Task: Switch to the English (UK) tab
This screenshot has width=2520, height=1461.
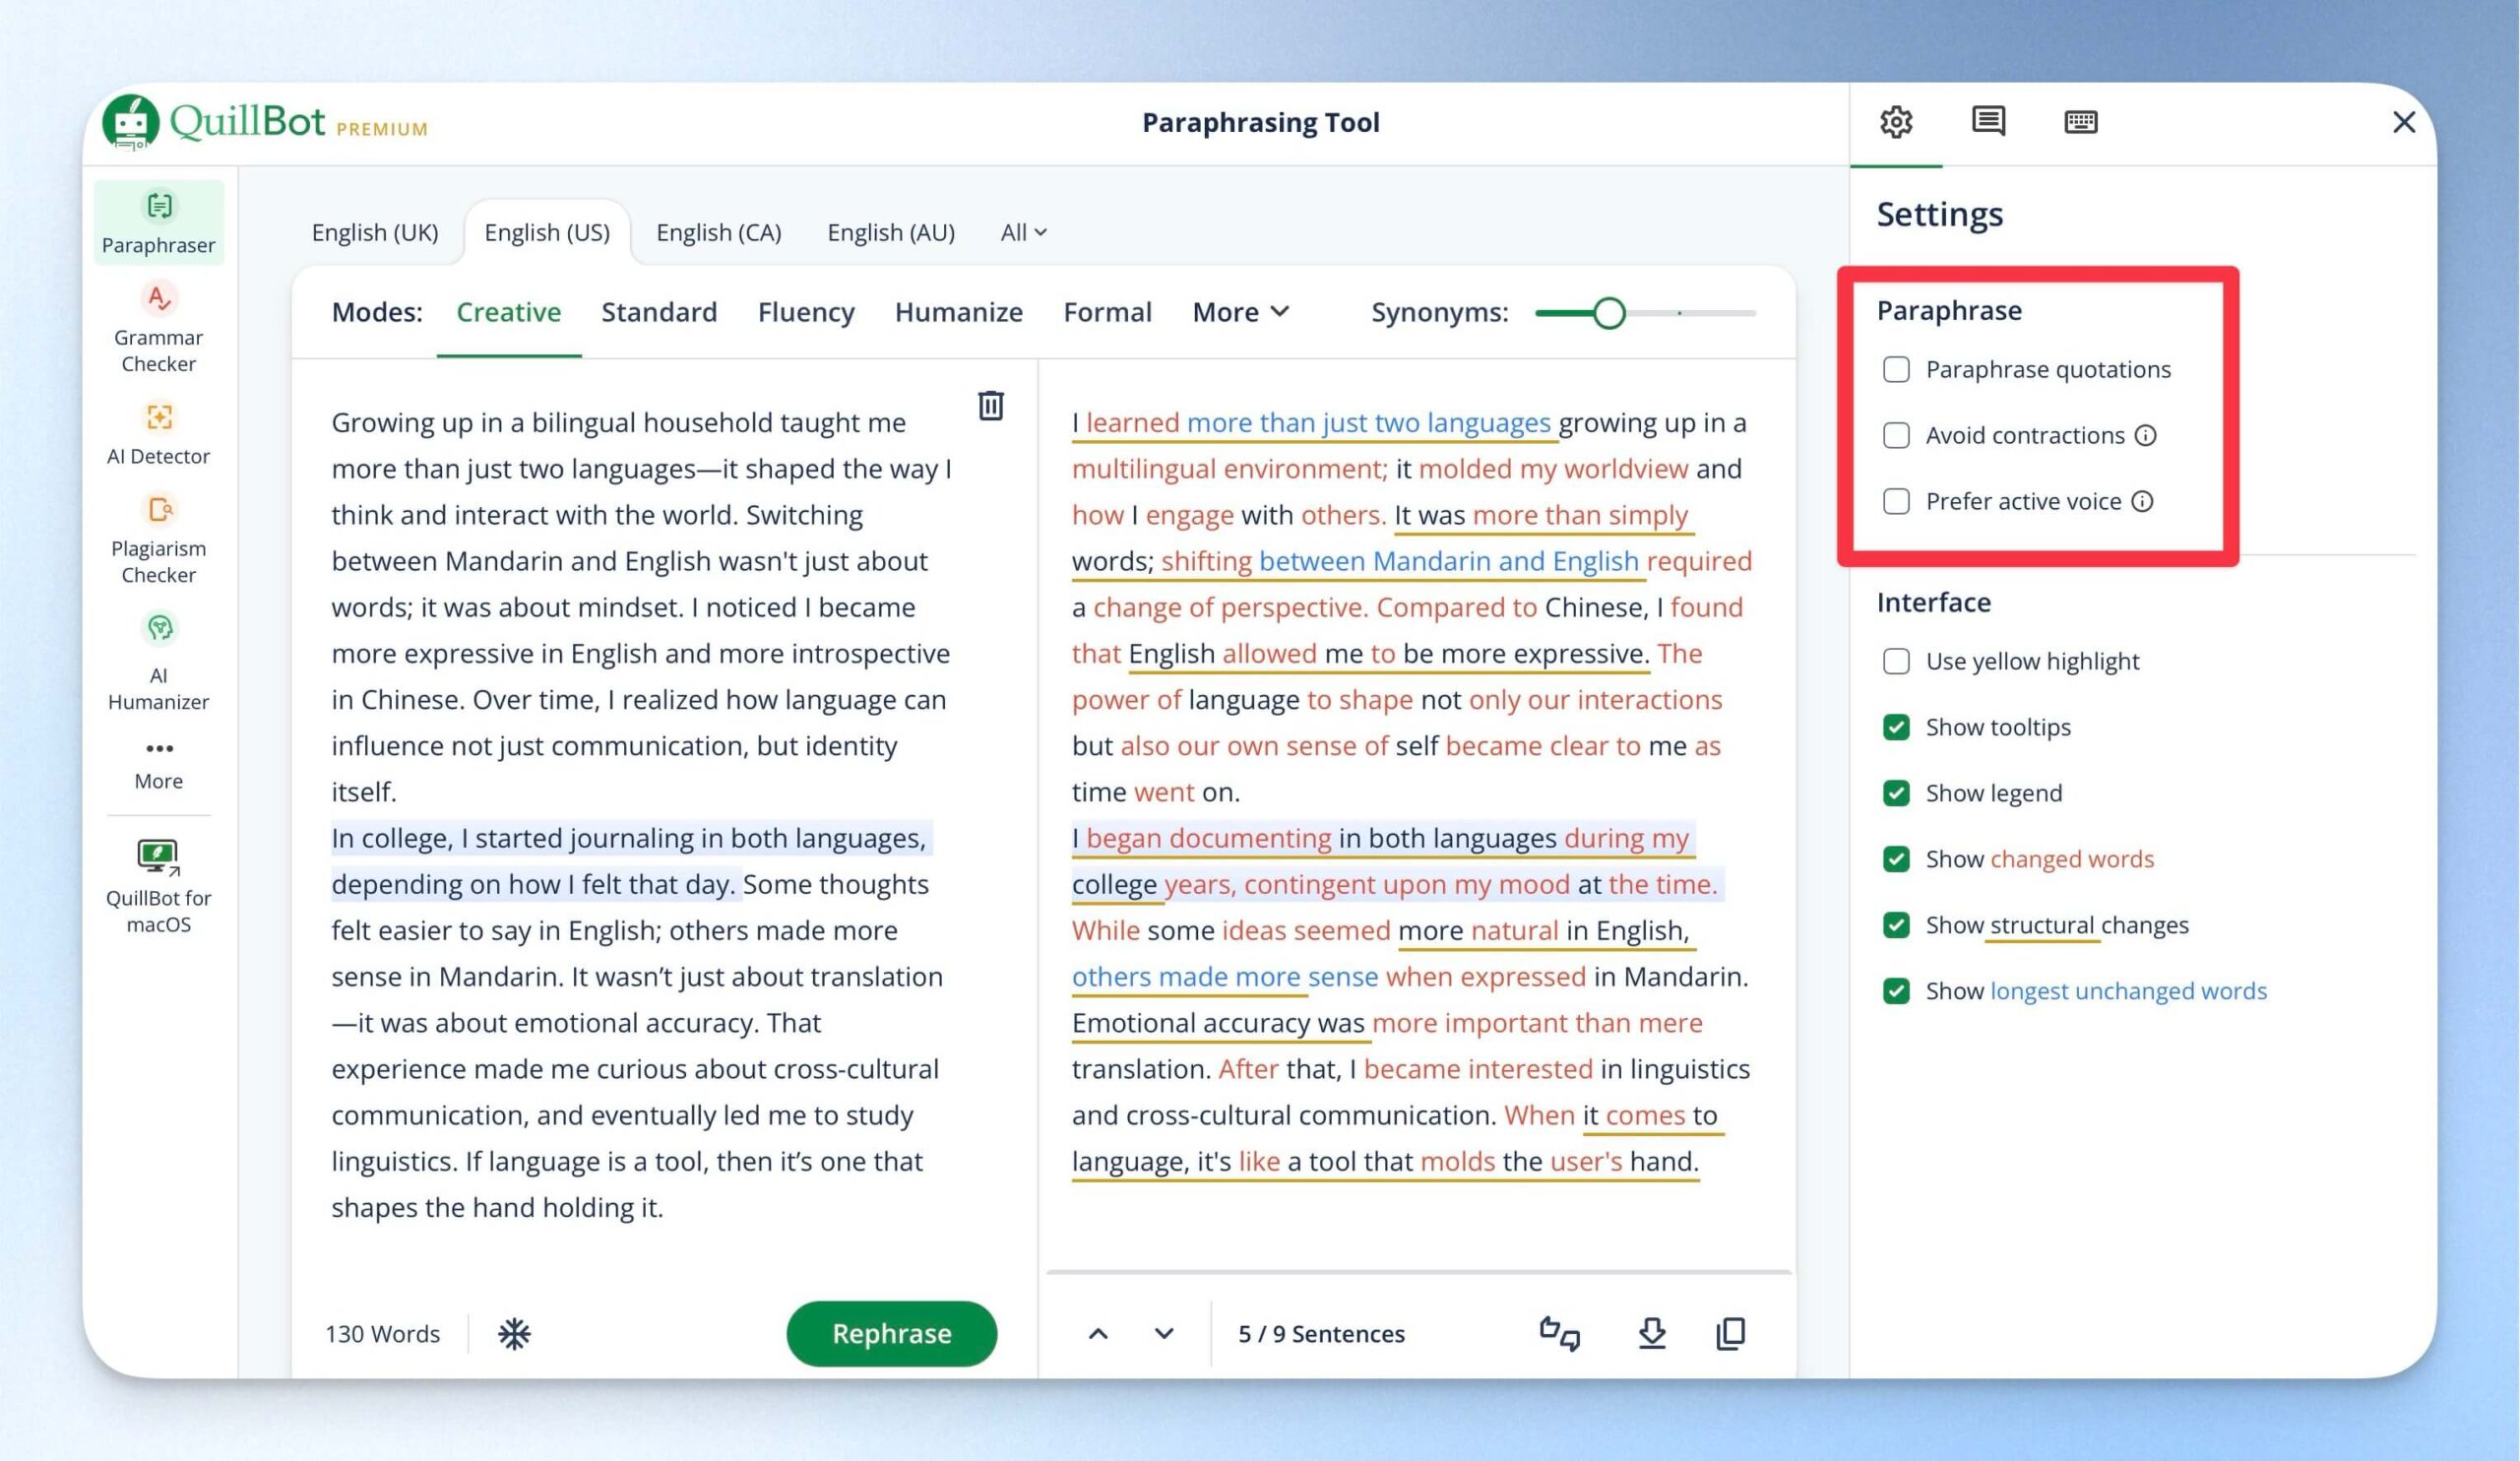Action: point(375,232)
